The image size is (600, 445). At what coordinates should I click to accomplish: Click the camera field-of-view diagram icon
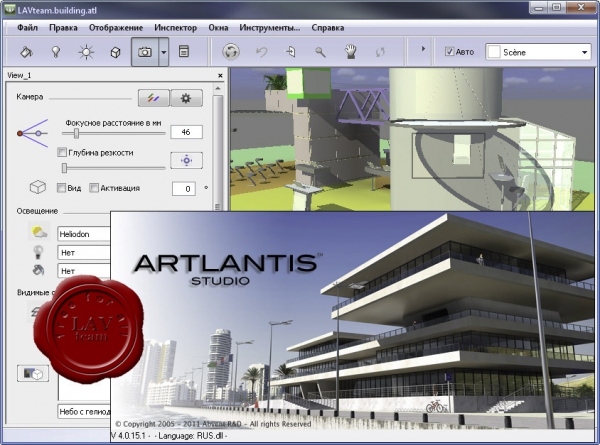(x=33, y=133)
